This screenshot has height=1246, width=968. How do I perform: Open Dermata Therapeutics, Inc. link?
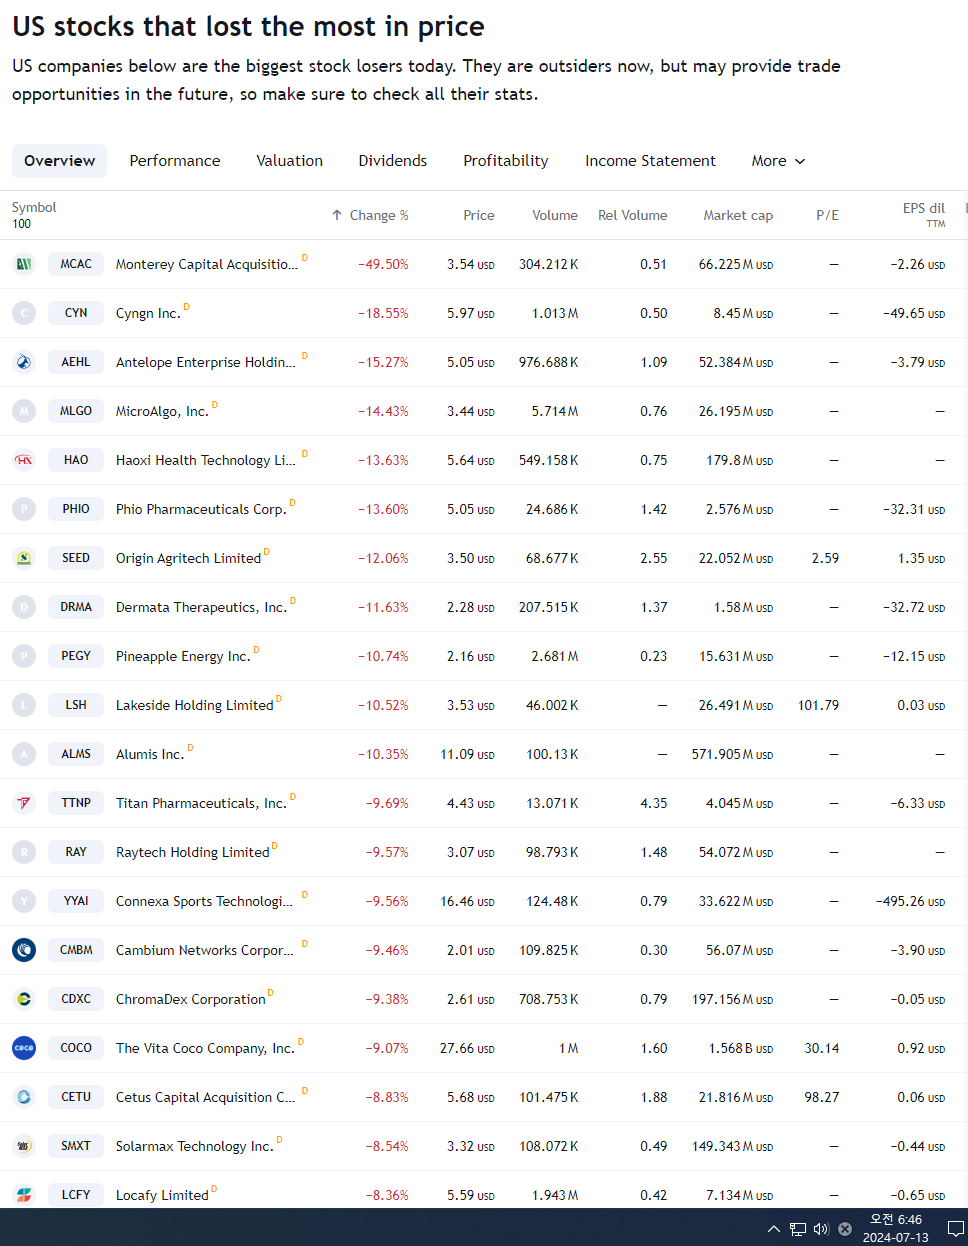201,607
